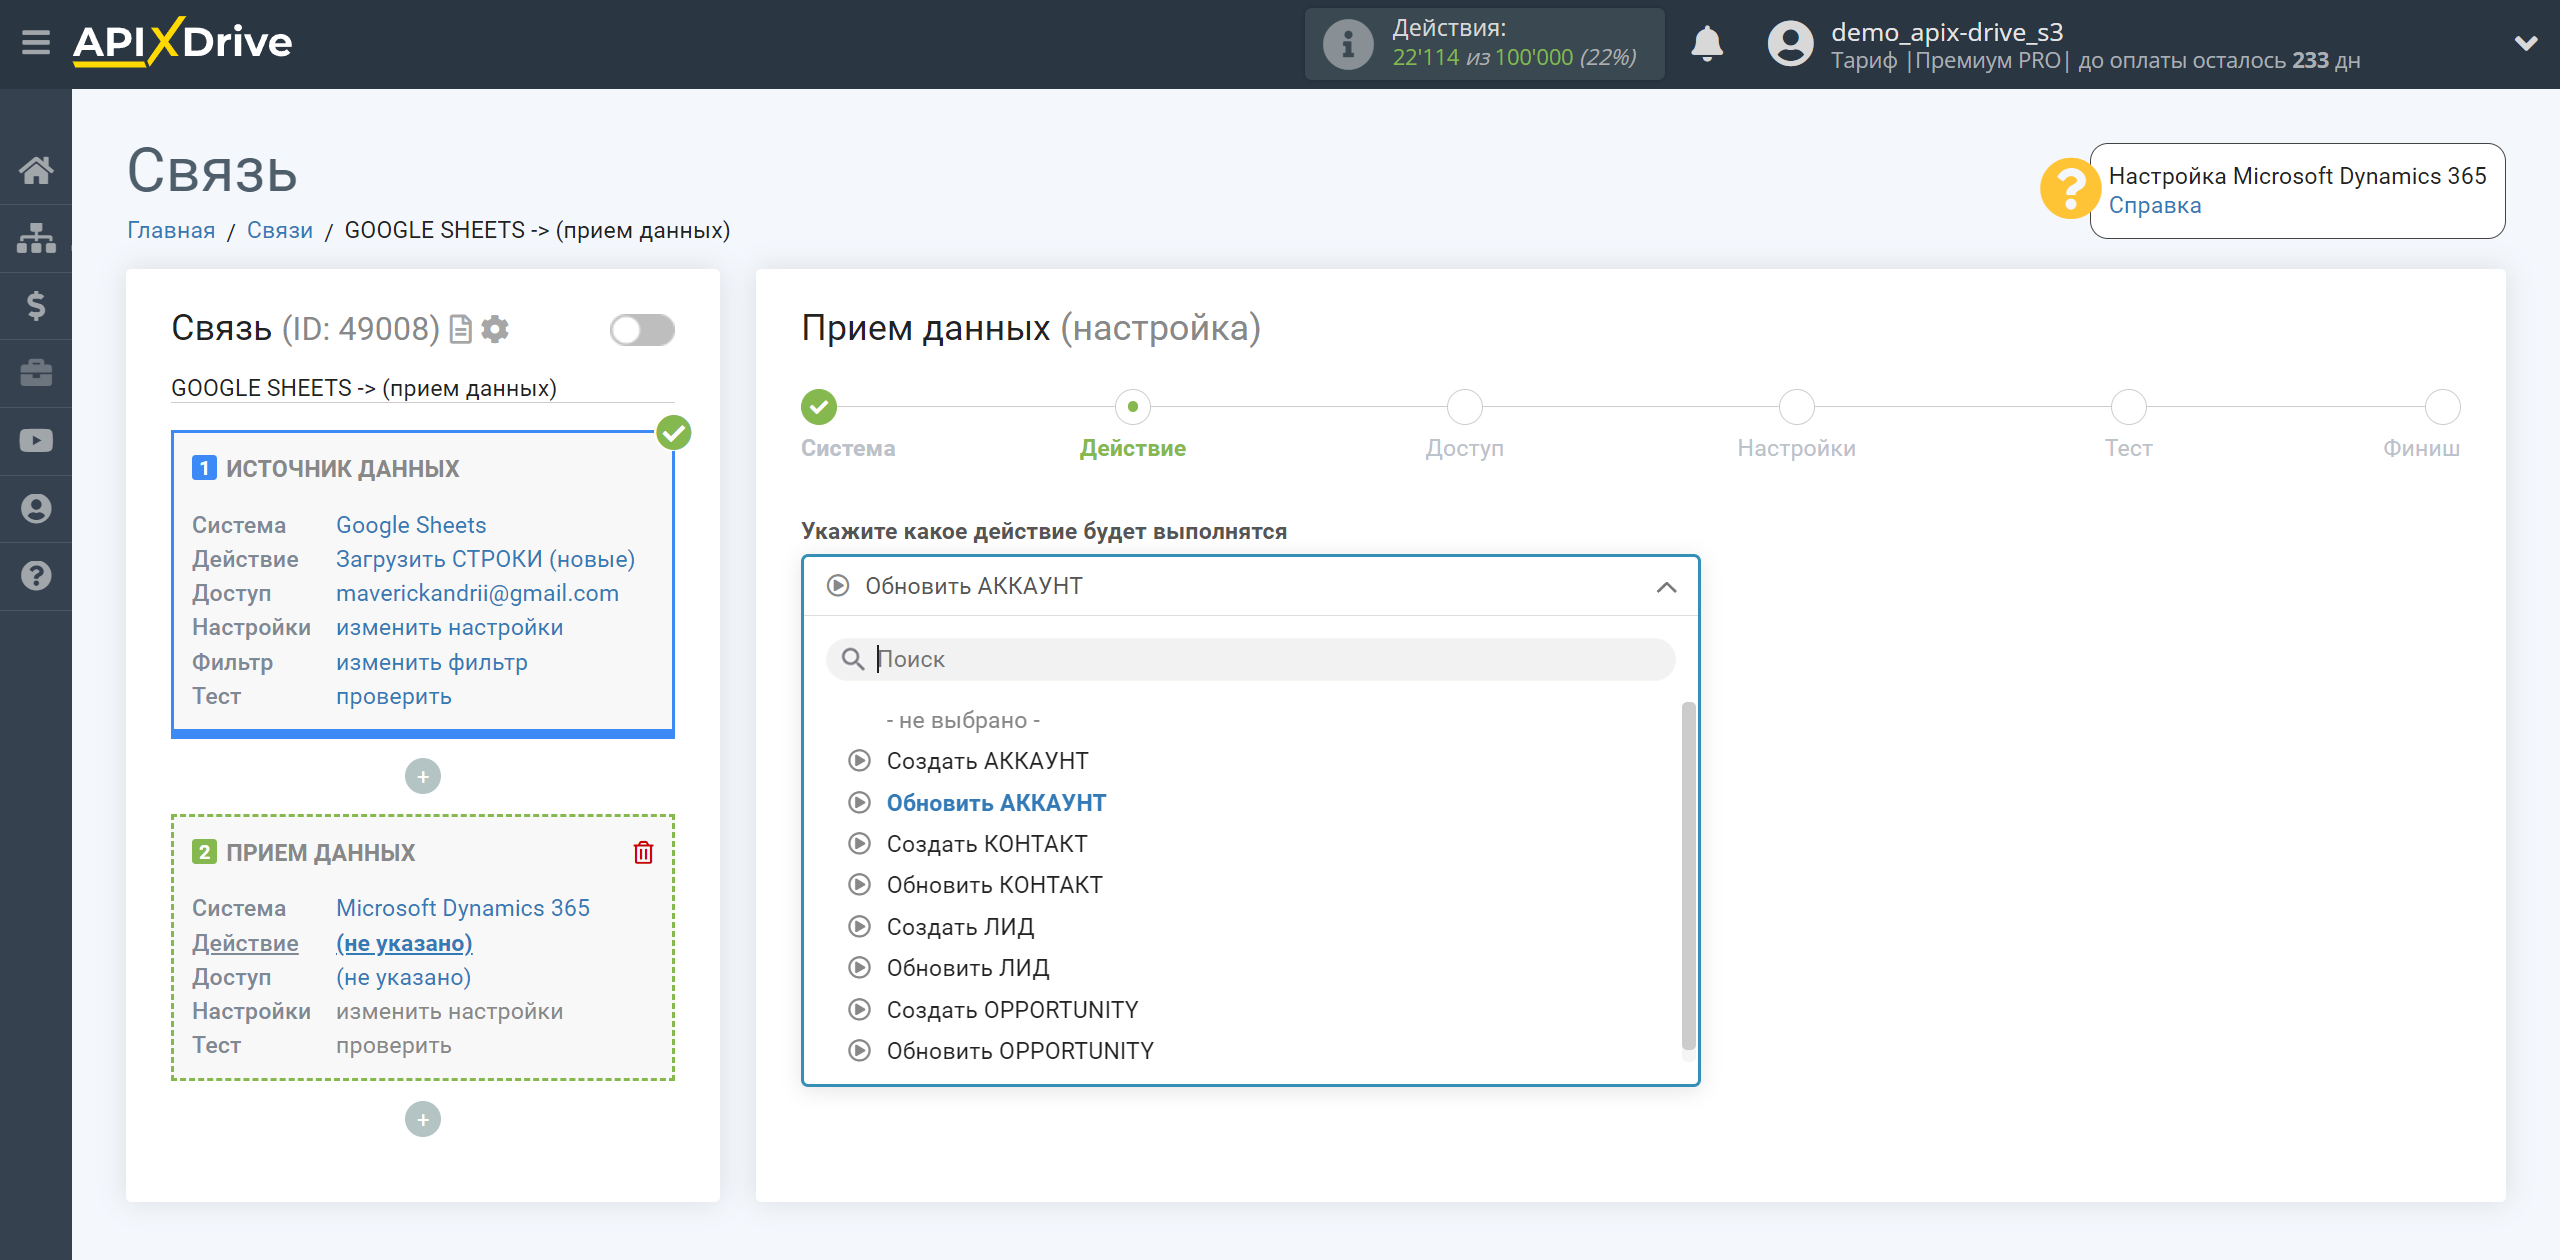Open connections sitemap icon in sidebar
The height and width of the screenshot is (1260, 2560).
36,238
